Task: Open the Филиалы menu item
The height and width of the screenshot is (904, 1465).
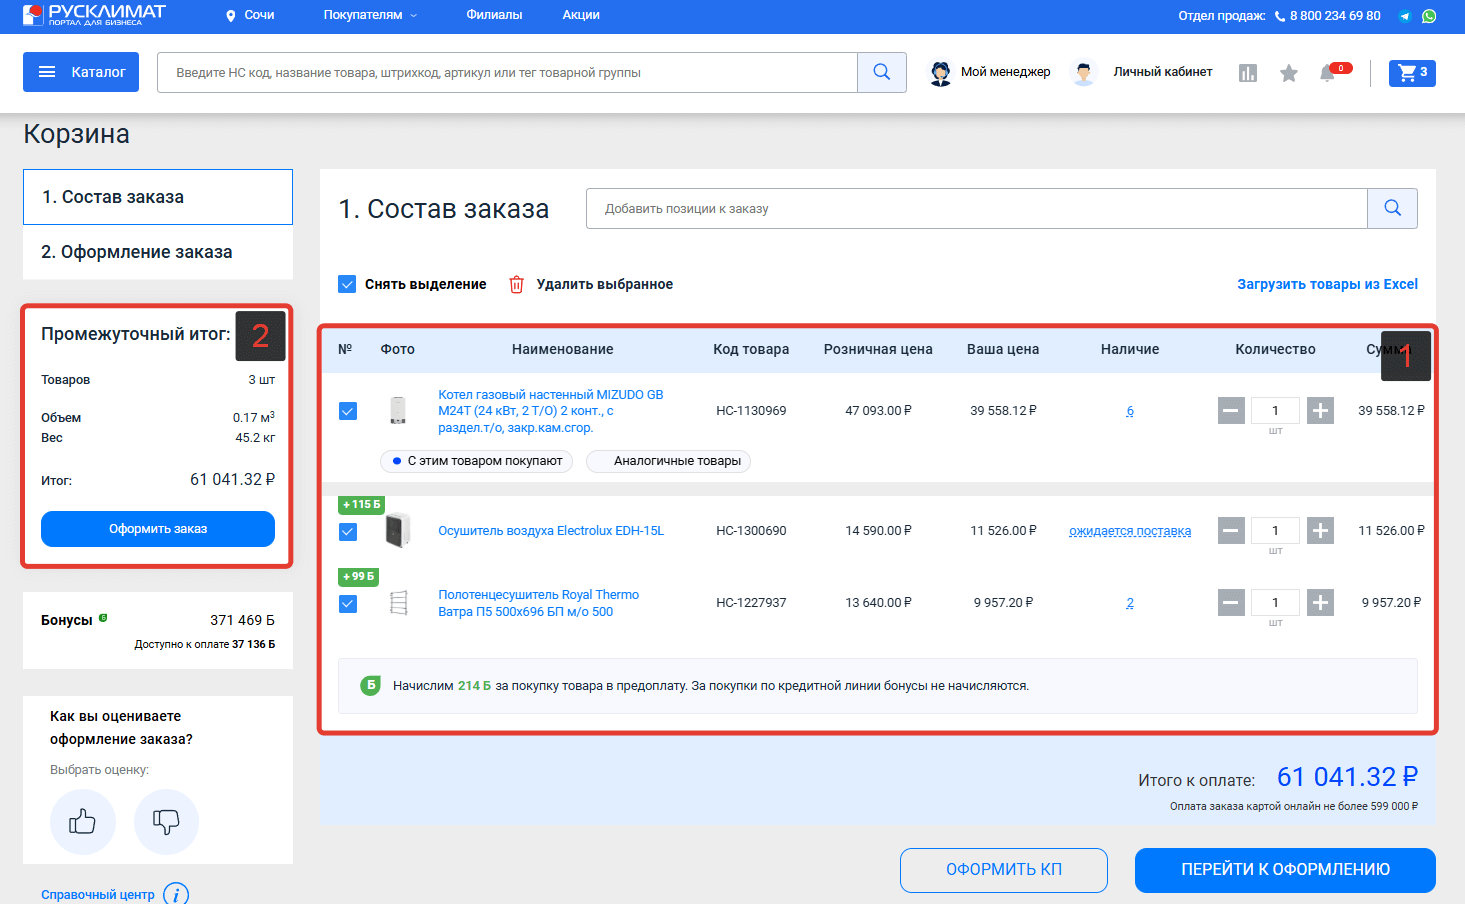Action: (x=494, y=15)
